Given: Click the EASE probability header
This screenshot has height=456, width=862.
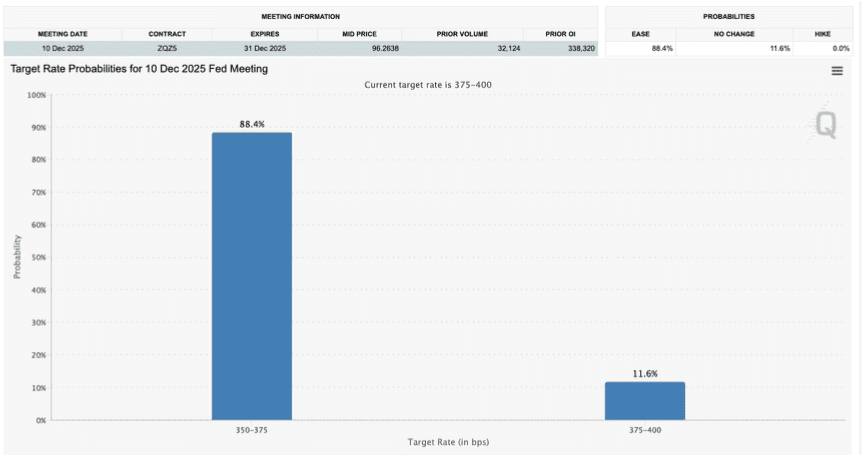Looking at the screenshot, I should tap(640, 34).
